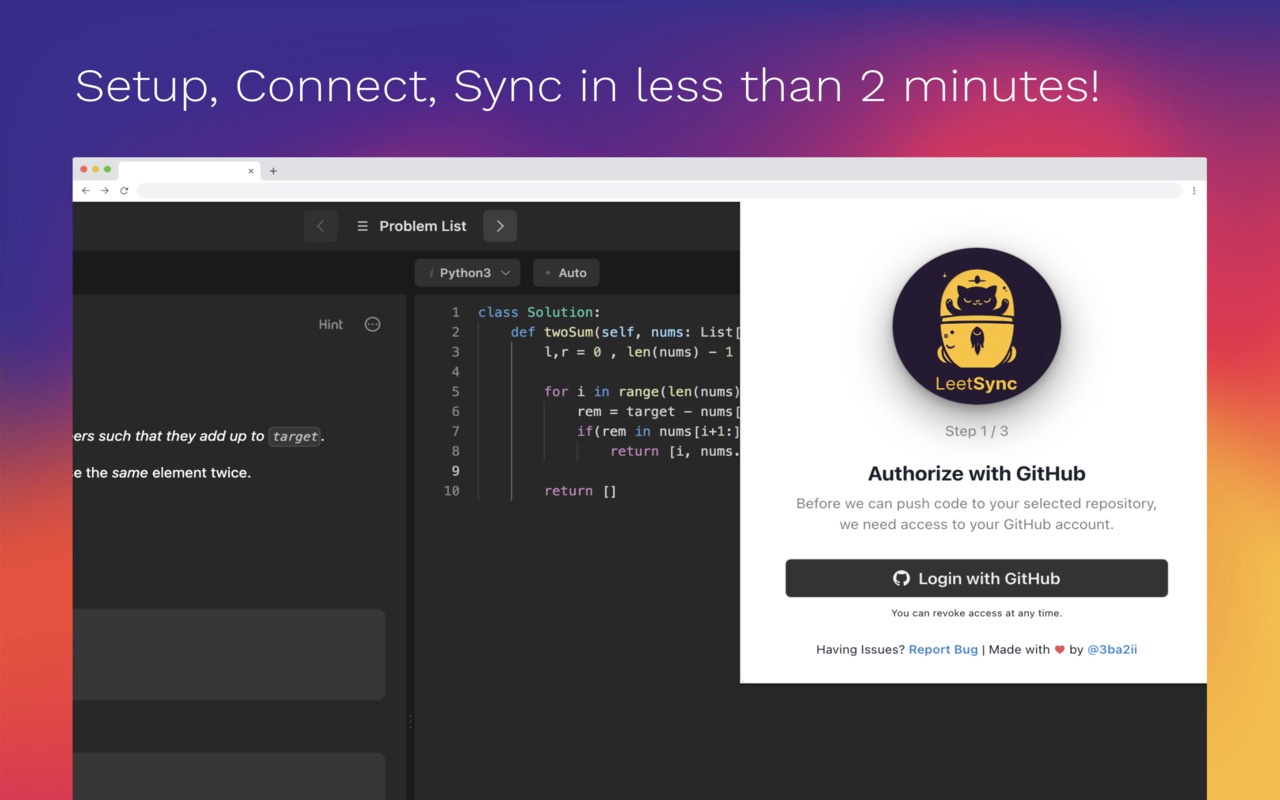
Task: Open the browser's three-dot menu
Action: (1193, 190)
